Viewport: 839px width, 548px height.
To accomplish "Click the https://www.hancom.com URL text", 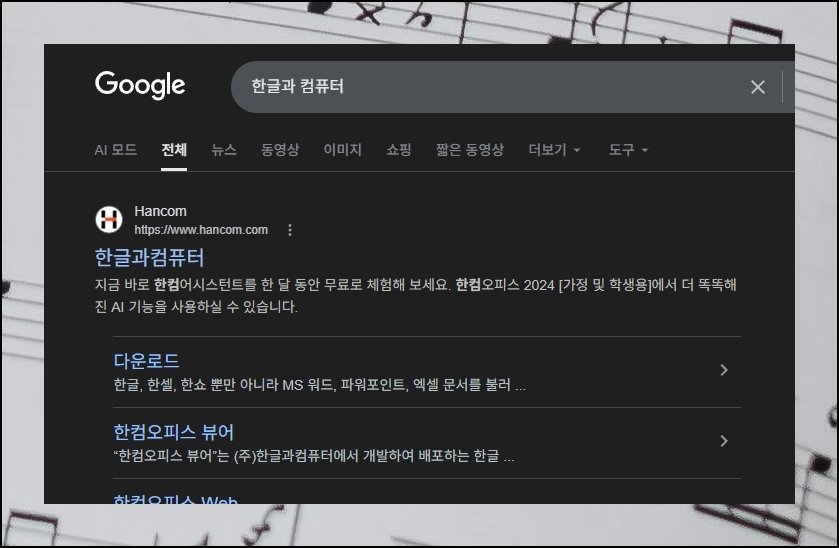I will tap(201, 230).
